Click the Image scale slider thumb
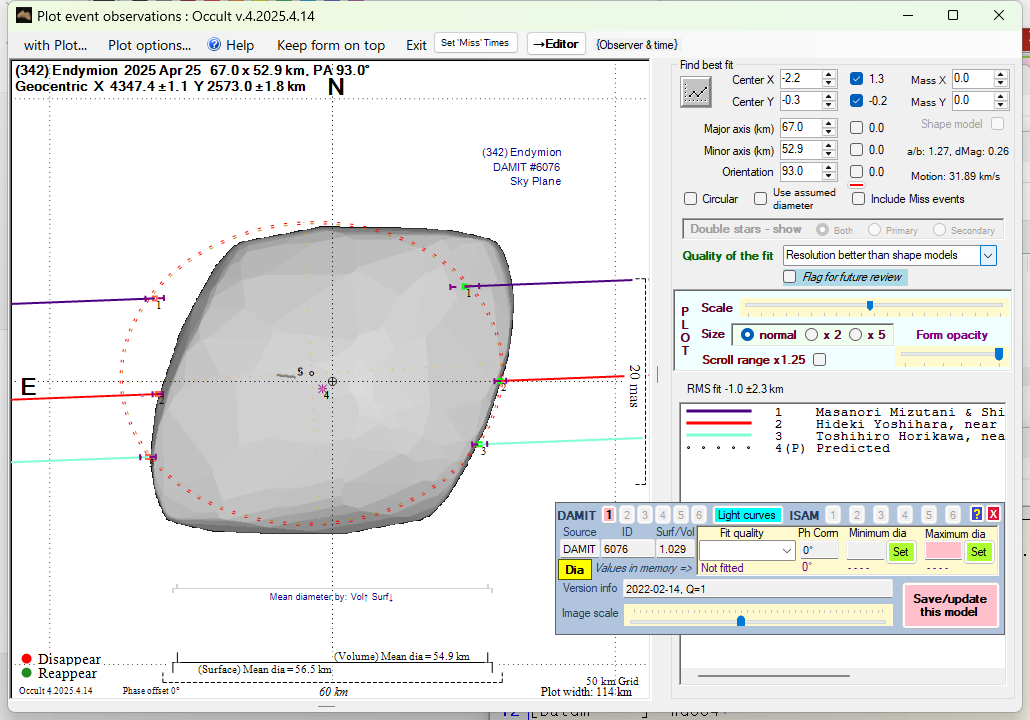This screenshot has width=1030, height=720. (741, 621)
